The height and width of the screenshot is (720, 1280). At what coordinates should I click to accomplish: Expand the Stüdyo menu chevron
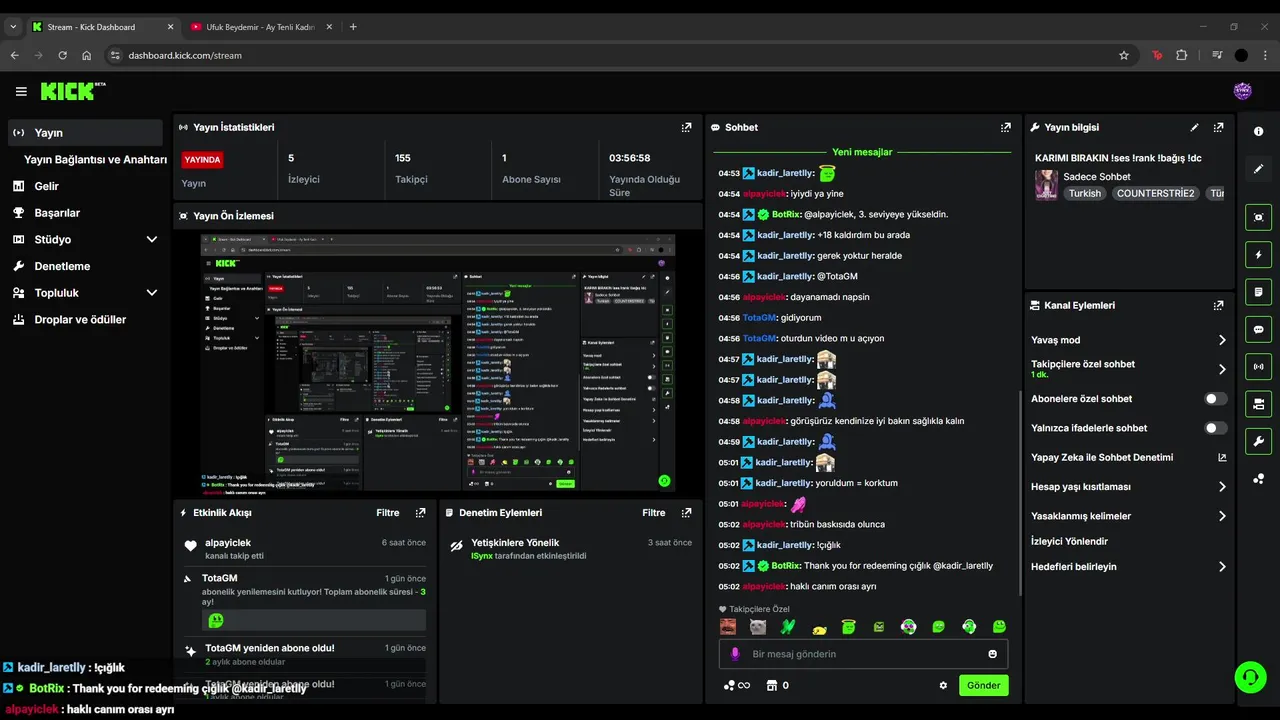(152, 239)
